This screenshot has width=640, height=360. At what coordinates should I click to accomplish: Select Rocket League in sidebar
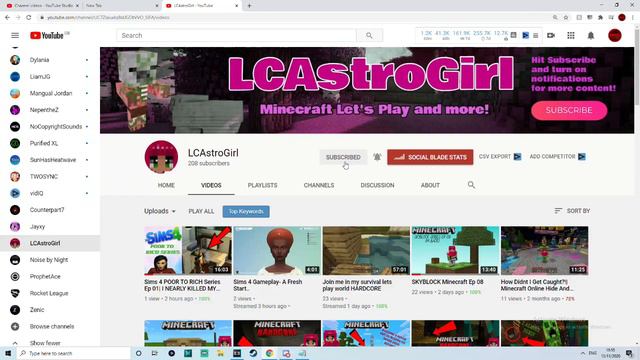pos(50,293)
